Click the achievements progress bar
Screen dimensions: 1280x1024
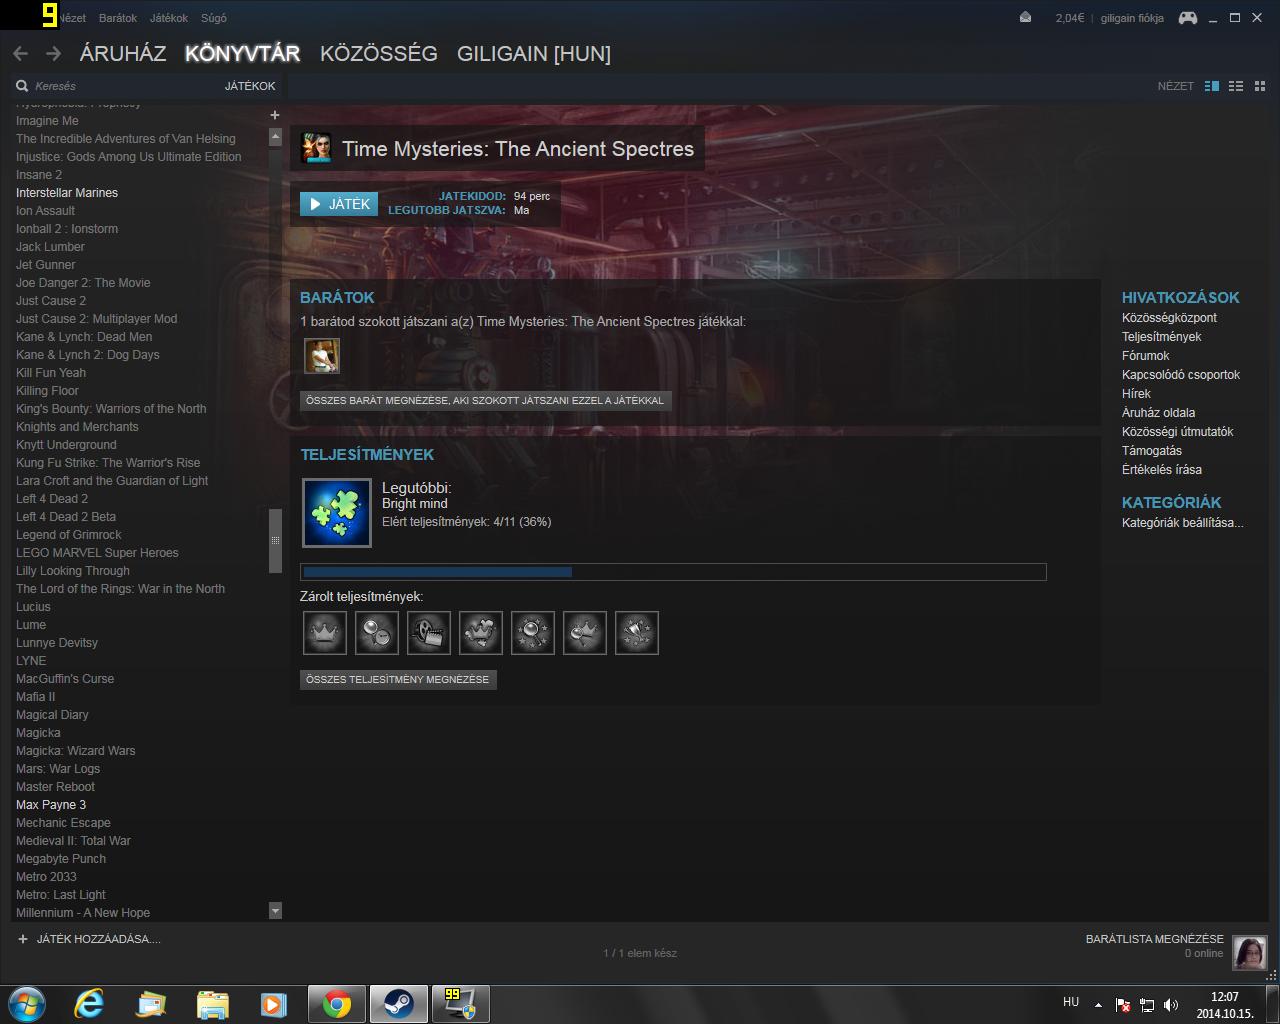673,572
